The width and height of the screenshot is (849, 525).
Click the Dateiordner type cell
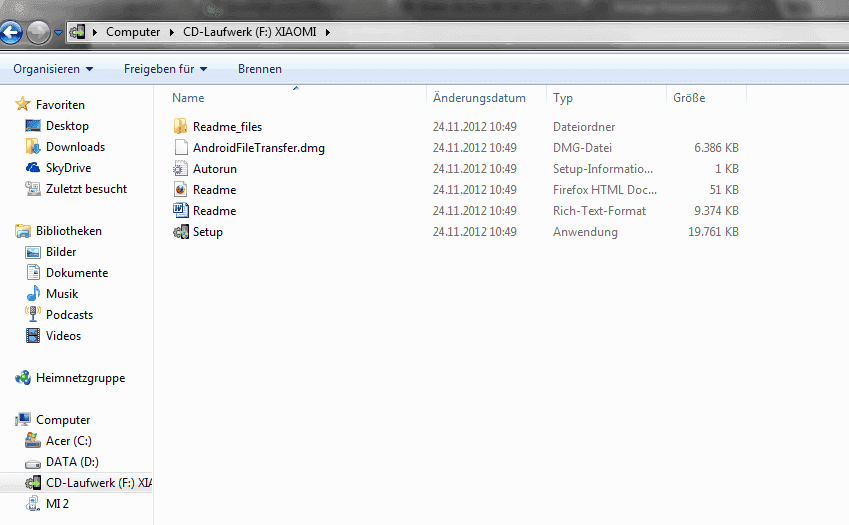[584, 127]
